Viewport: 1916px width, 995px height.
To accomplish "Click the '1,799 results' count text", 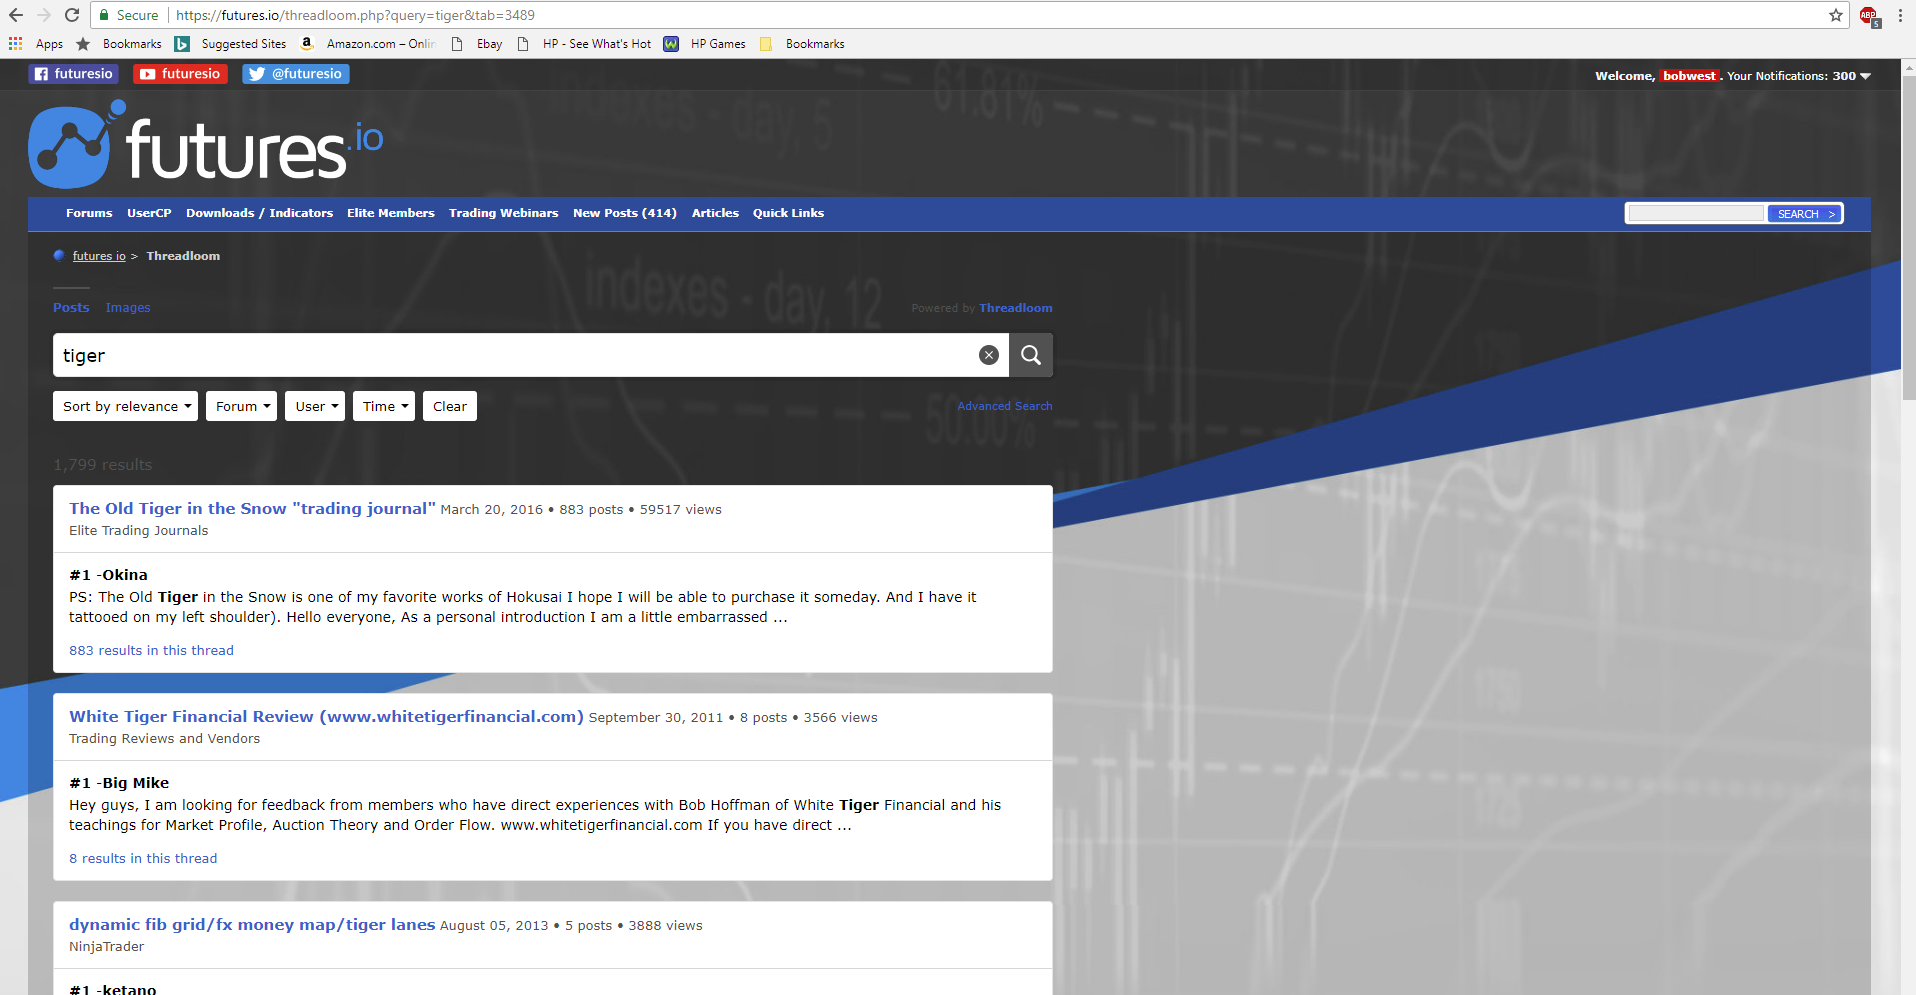I will click(103, 465).
